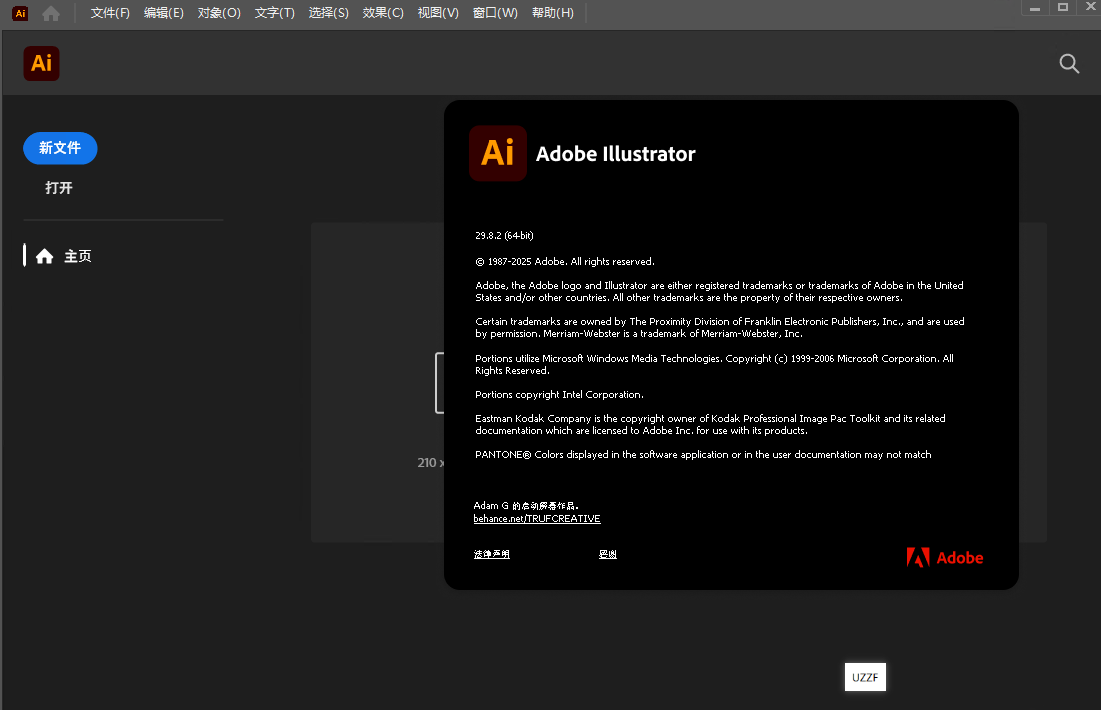Click the large Ai logo in About dialog

click(498, 153)
